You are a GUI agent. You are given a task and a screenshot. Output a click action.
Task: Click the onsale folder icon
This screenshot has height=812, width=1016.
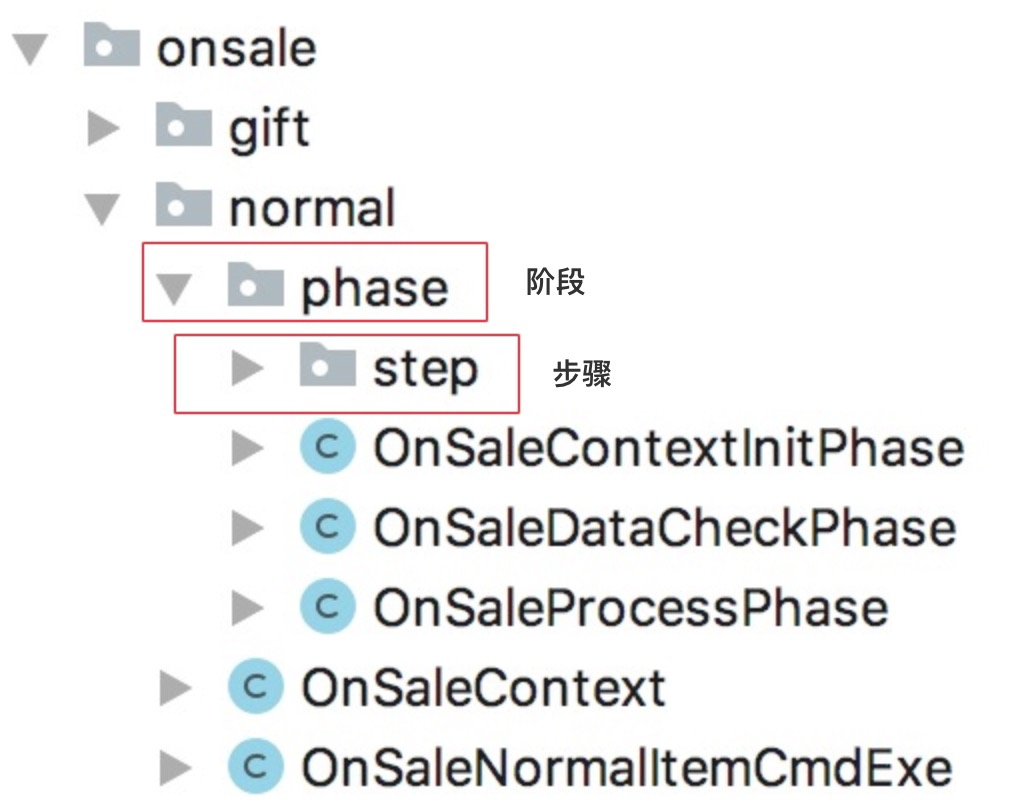pos(111,44)
